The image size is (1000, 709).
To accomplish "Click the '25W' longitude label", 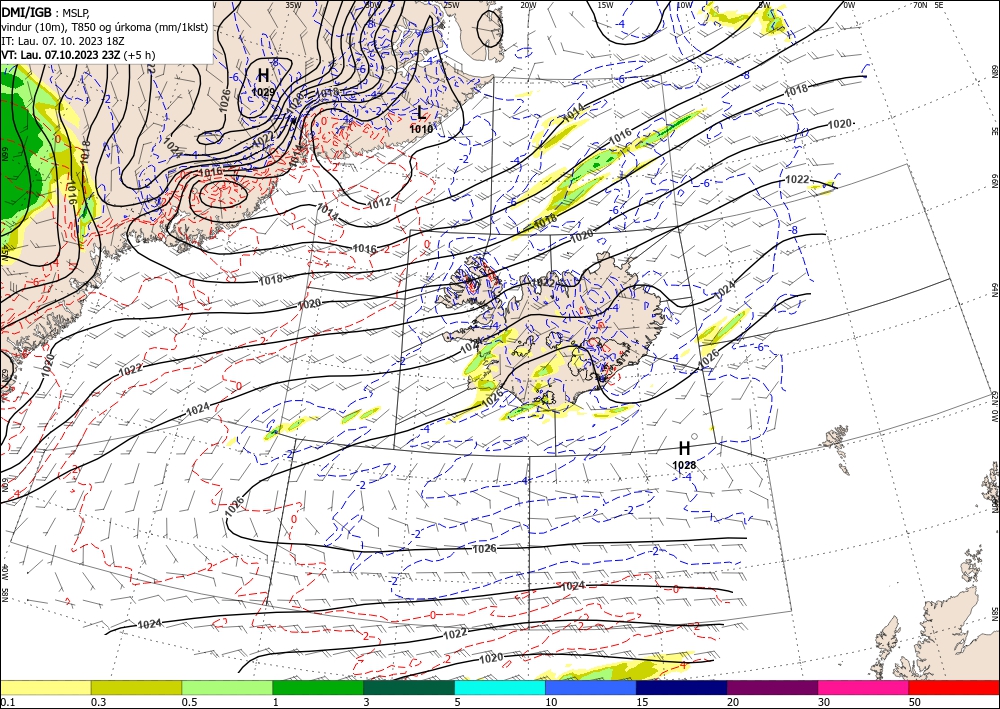I will (451, 5).
